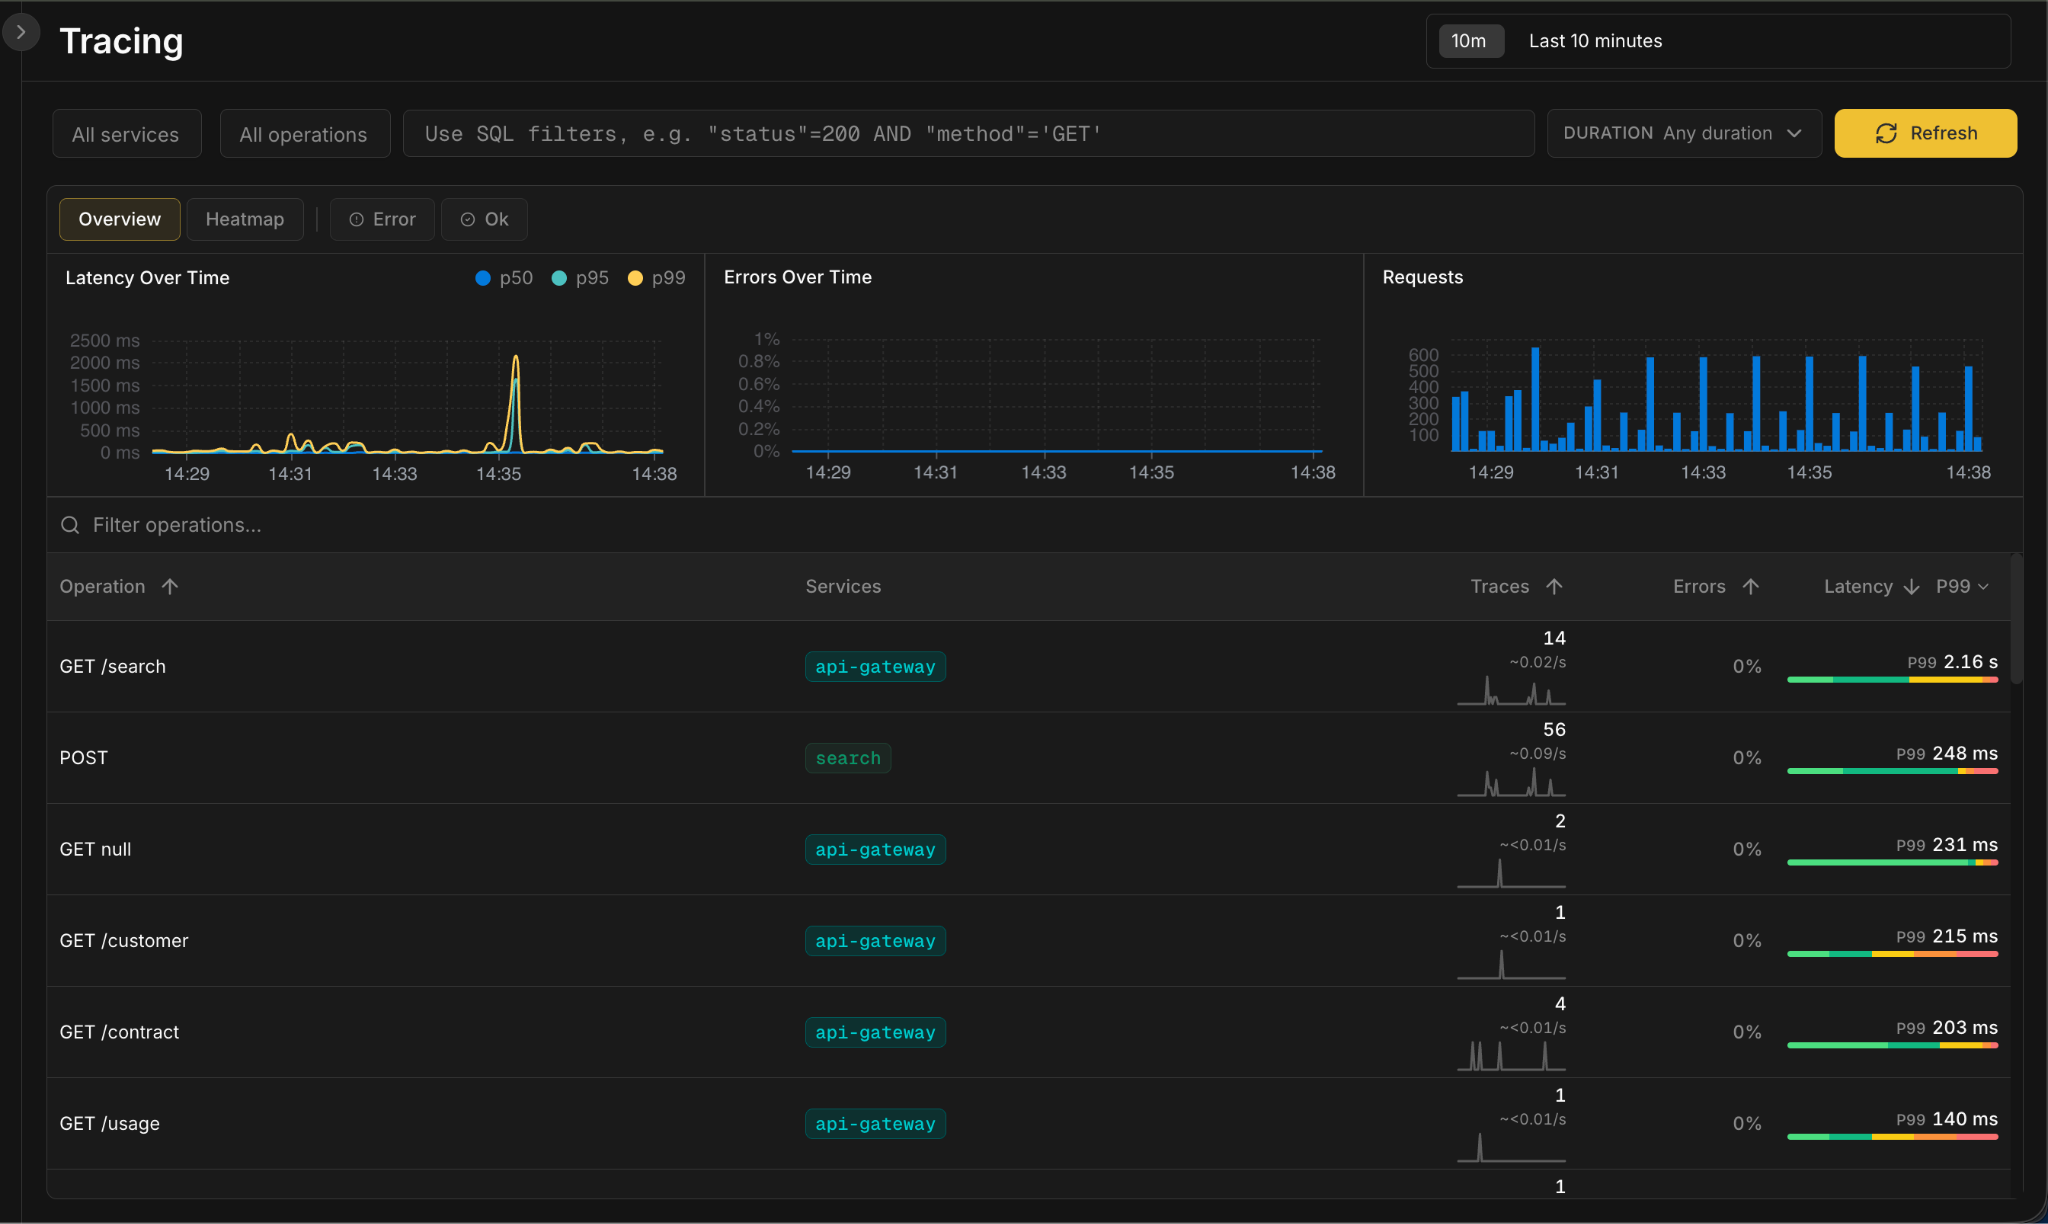Open the All services selector

126,134
